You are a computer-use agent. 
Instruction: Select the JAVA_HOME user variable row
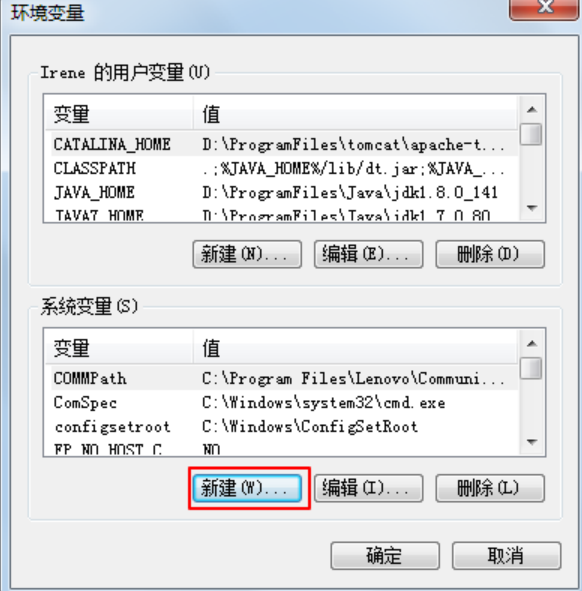282,193
